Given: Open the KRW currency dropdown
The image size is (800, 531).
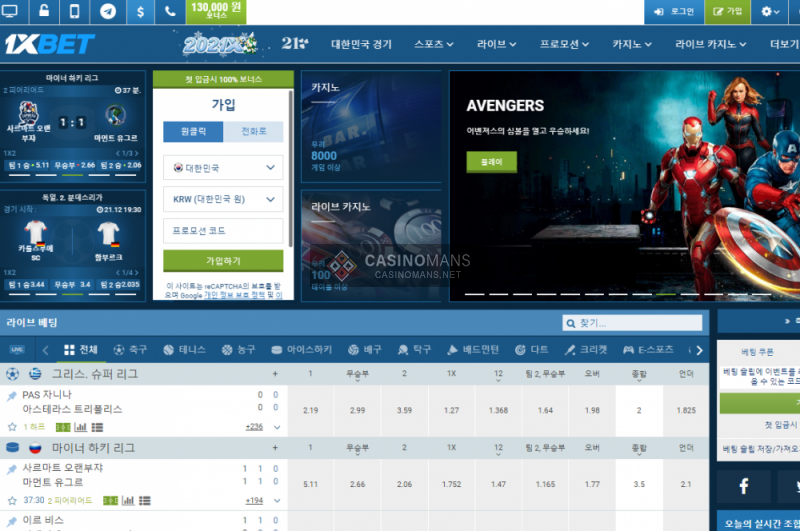Looking at the screenshot, I should pyautogui.click(x=223, y=200).
